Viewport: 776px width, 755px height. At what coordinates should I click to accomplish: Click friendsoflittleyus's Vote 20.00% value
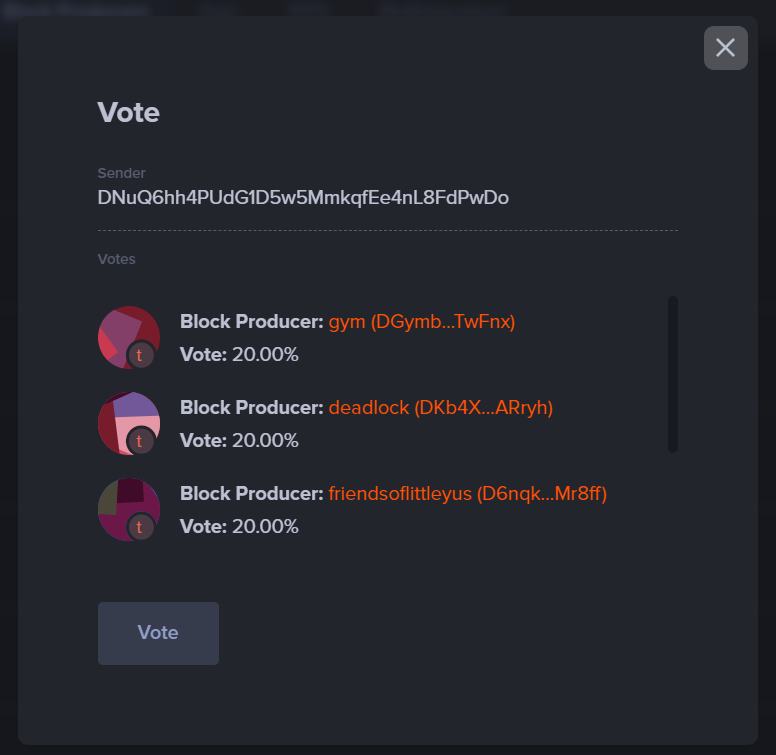click(x=265, y=526)
